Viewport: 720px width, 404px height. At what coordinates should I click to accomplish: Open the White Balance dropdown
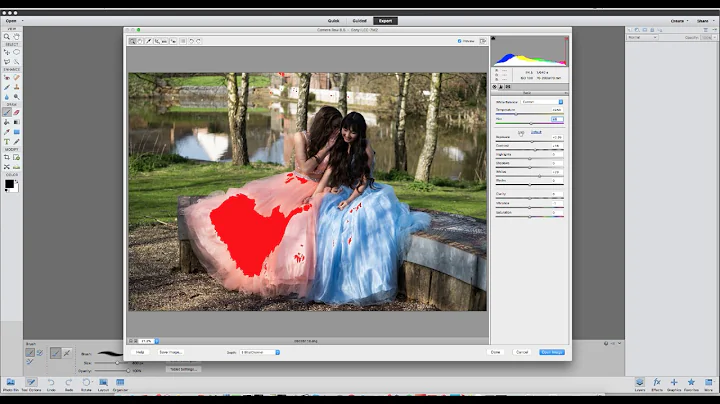[542, 102]
